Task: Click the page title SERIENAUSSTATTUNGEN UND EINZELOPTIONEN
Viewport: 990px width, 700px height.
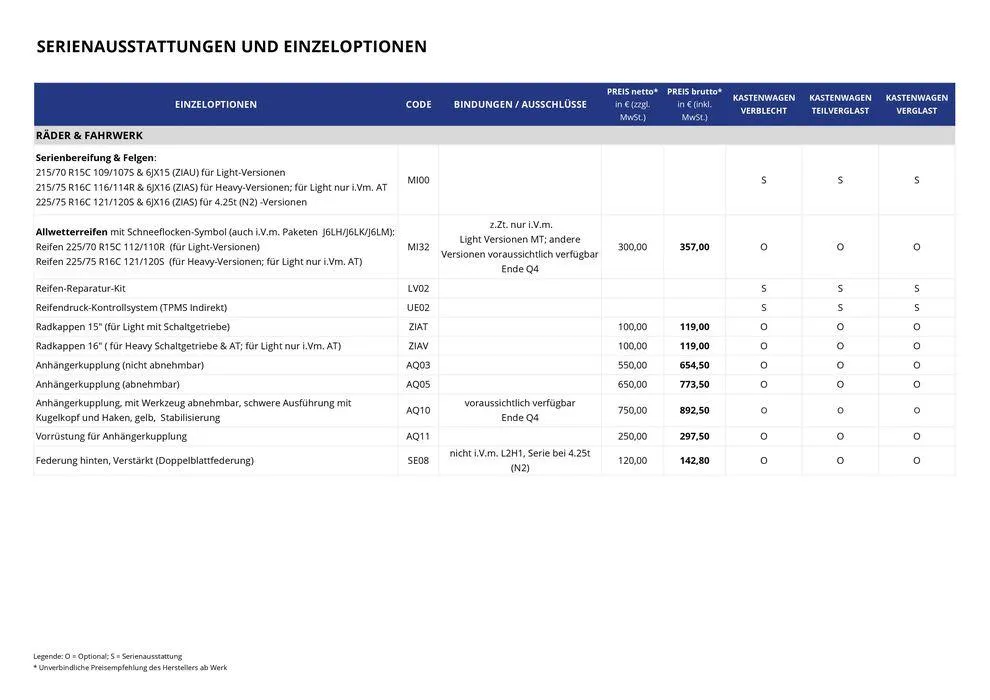Action: [x=231, y=46]
